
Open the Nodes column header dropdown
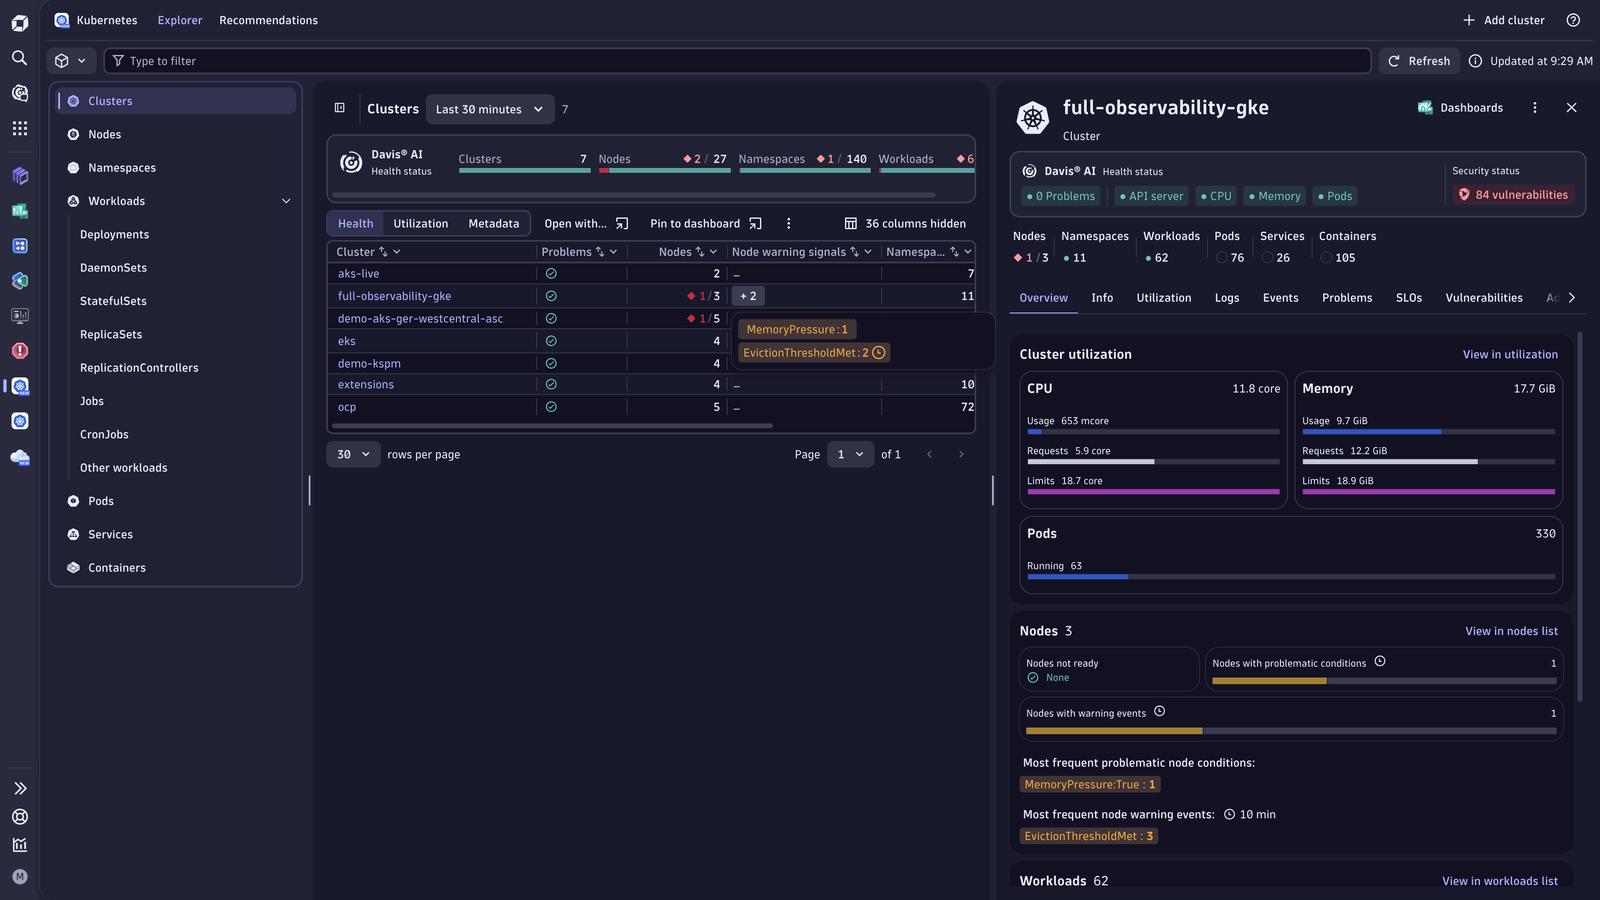click(x=713, y=252)
